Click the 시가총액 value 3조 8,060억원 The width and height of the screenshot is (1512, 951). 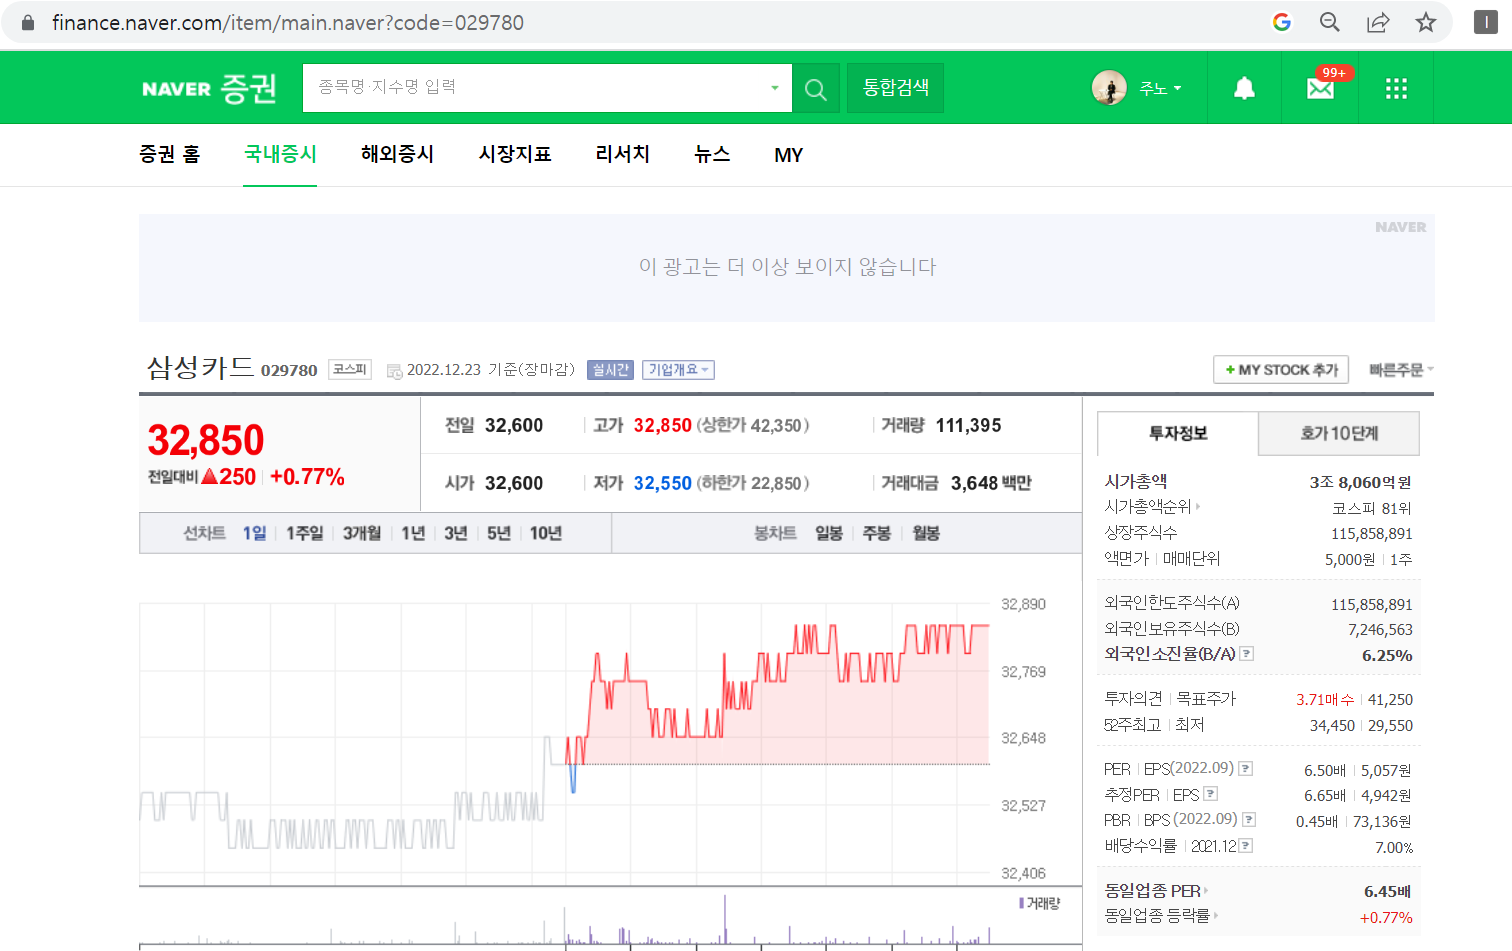pyautogui.click(x=1360, y=482)
